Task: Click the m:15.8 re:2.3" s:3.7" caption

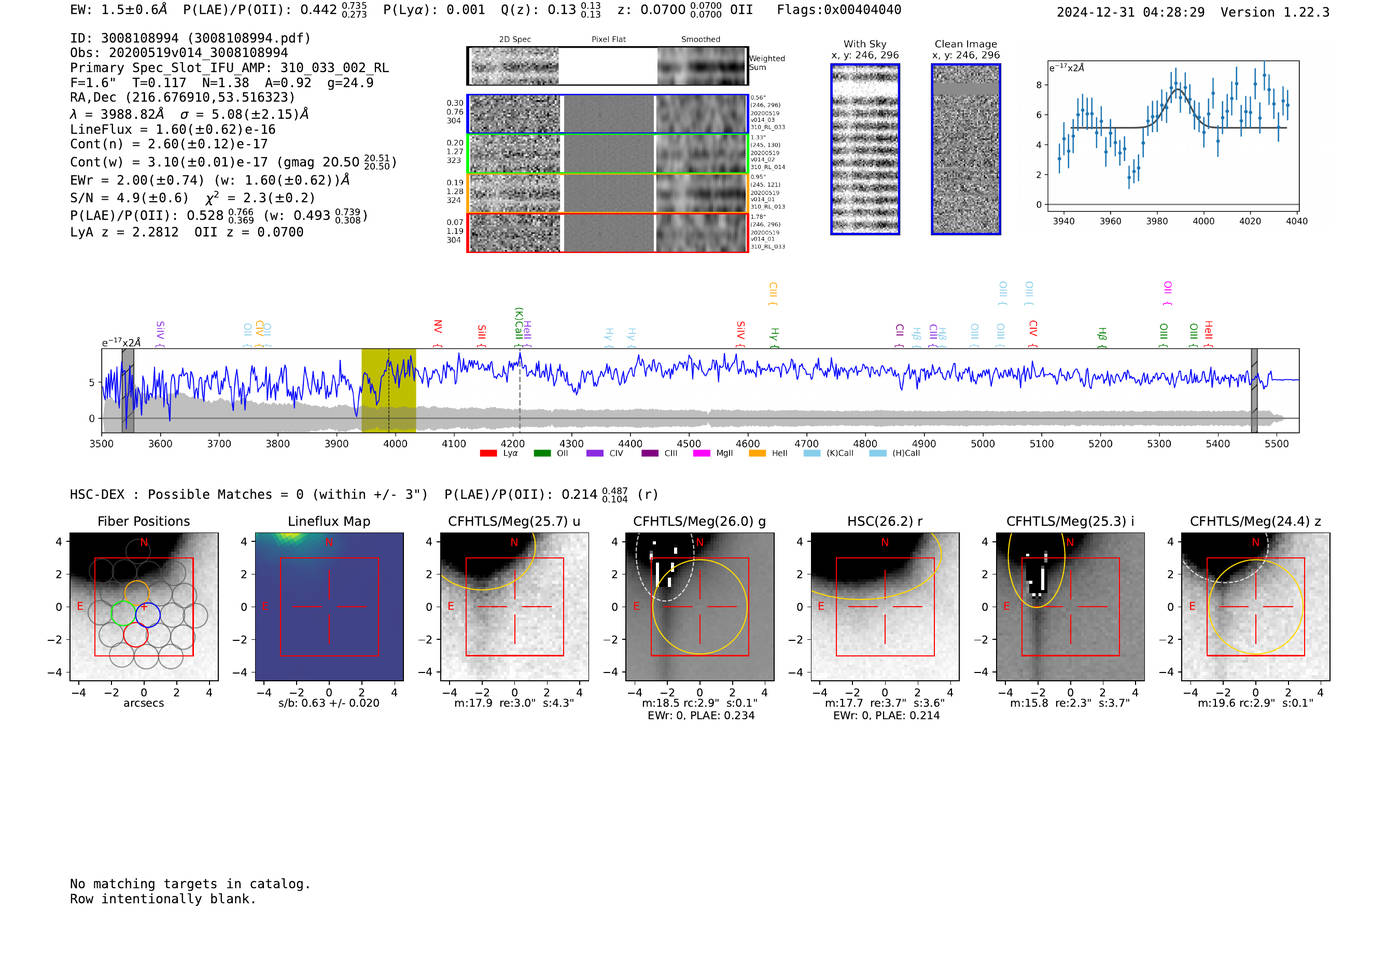Action: [x=1070, y=703]
